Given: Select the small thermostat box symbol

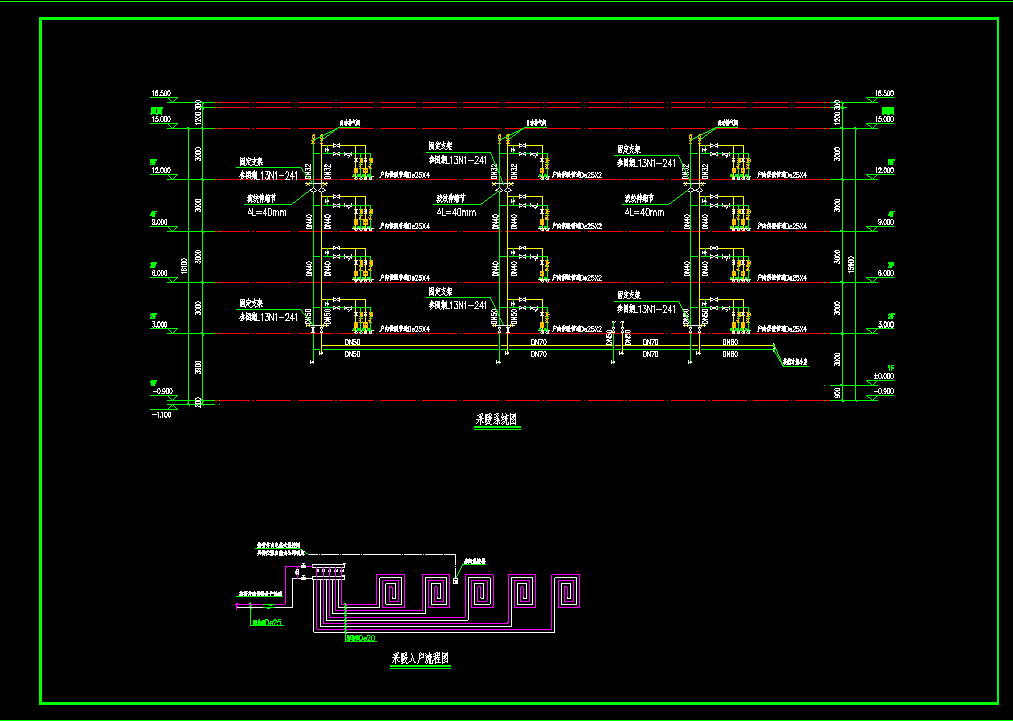Looking at the screenshot, I should (455, 580).
